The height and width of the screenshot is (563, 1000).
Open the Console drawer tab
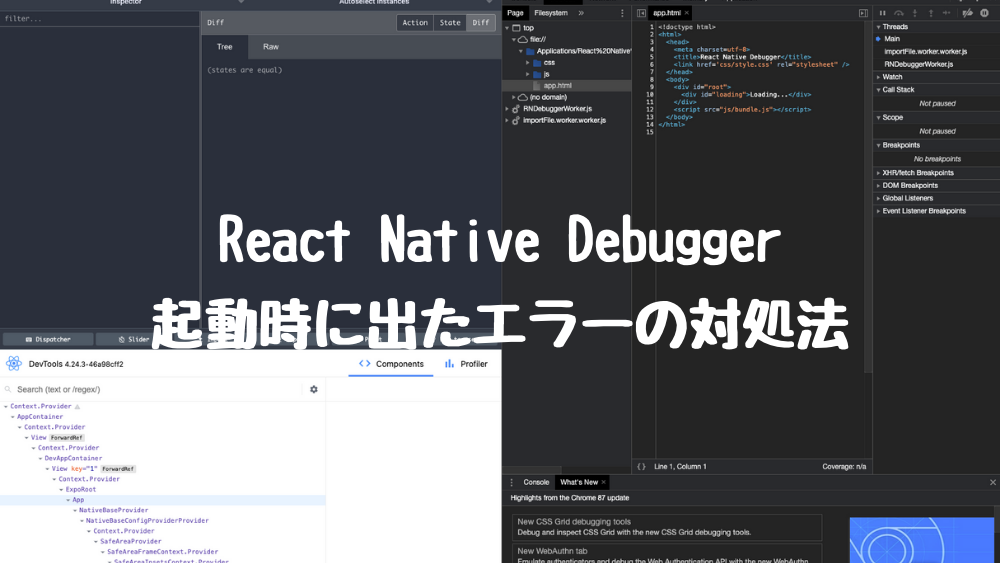click(x=536, y=483)
